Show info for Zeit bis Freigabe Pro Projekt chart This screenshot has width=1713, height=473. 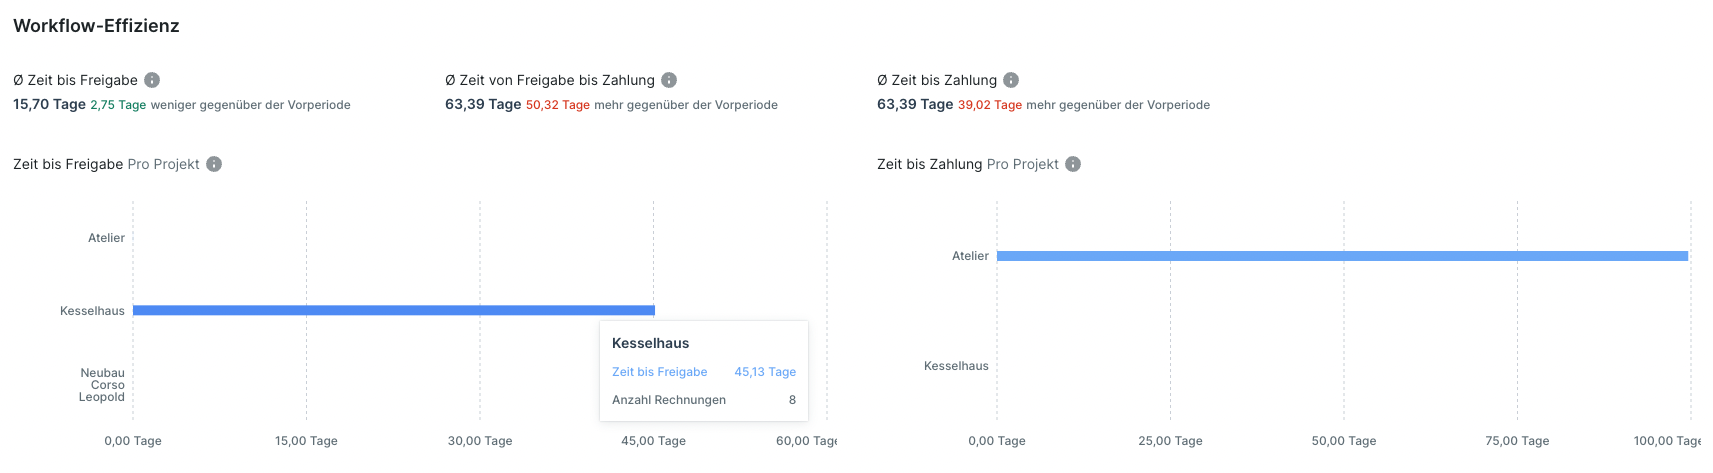[214, 164]
